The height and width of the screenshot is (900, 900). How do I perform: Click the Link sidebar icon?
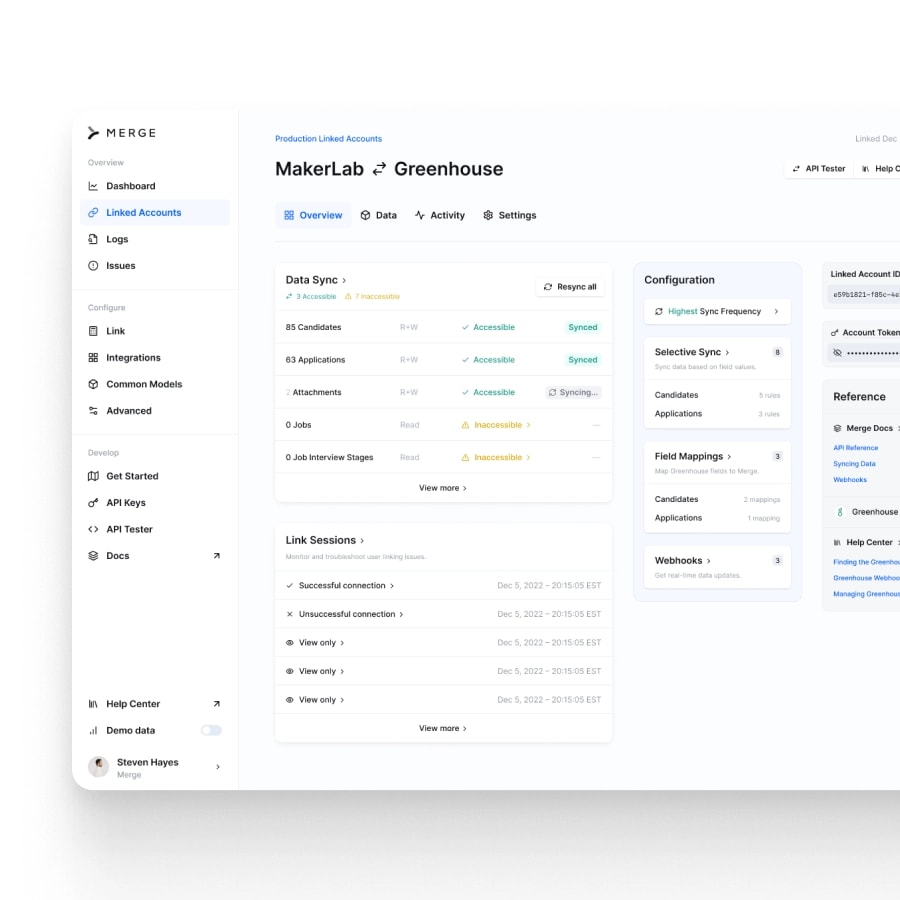point(93,331)
